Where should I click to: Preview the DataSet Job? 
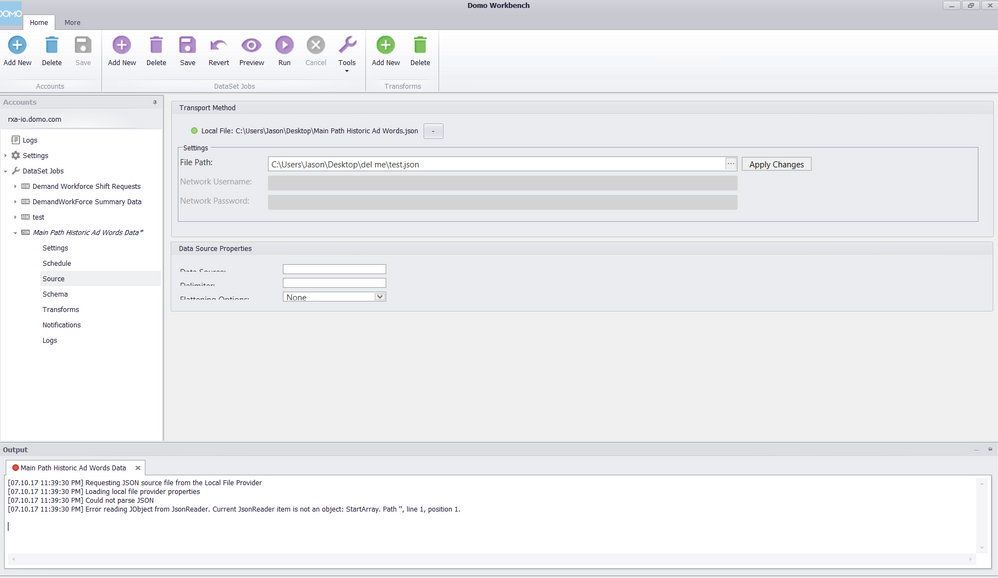(x=251, y=51)
